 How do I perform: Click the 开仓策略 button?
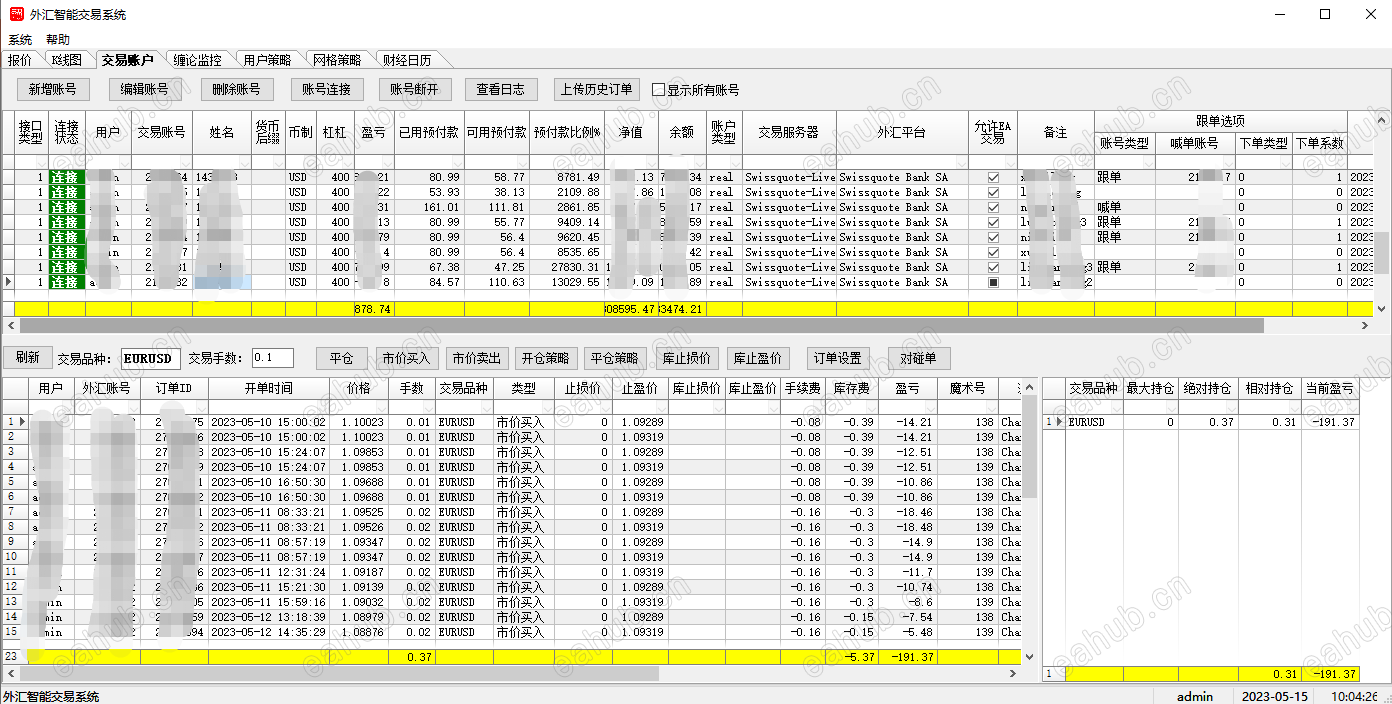tap(545, 358)
